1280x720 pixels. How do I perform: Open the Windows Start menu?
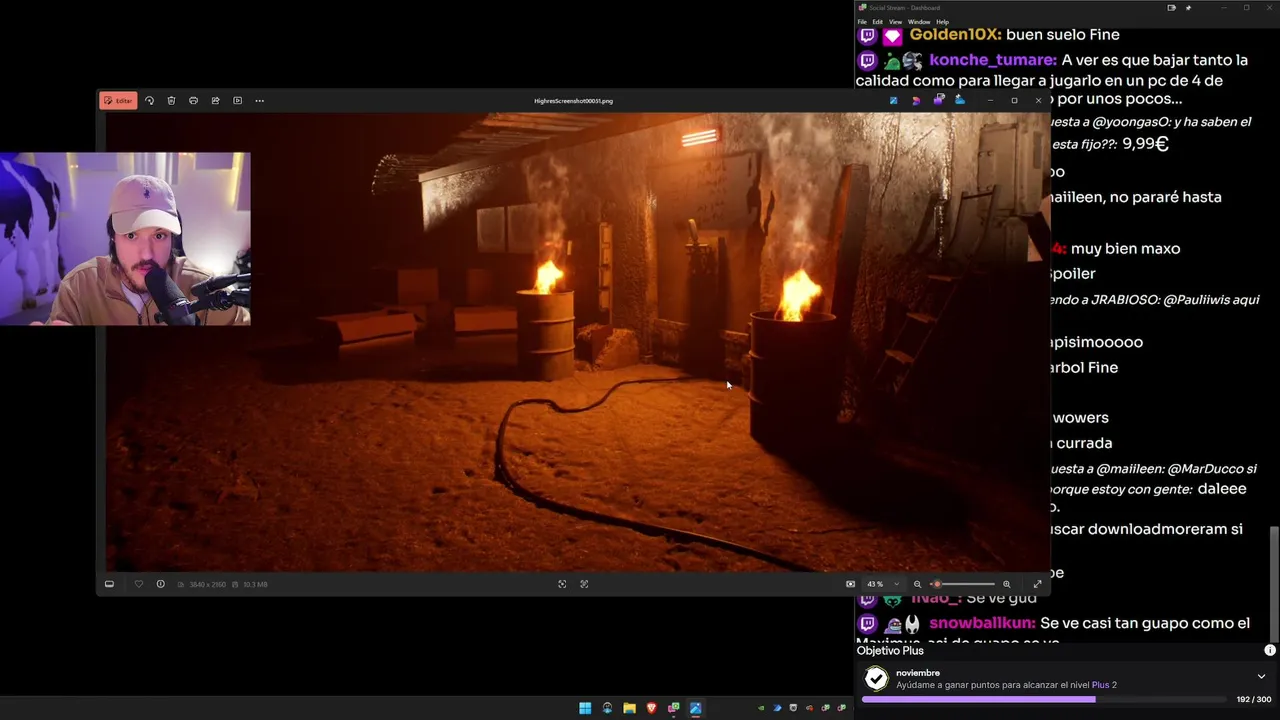coord(585,708)
